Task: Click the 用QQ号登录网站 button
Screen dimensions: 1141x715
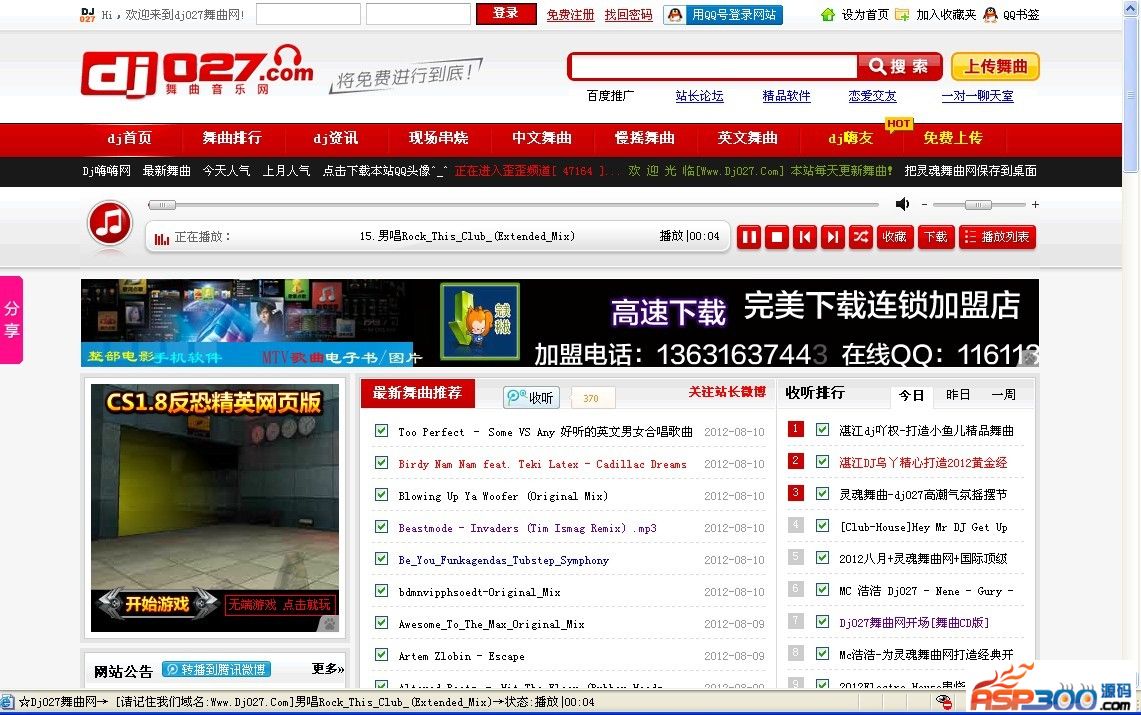Action: tap(723, 15)
